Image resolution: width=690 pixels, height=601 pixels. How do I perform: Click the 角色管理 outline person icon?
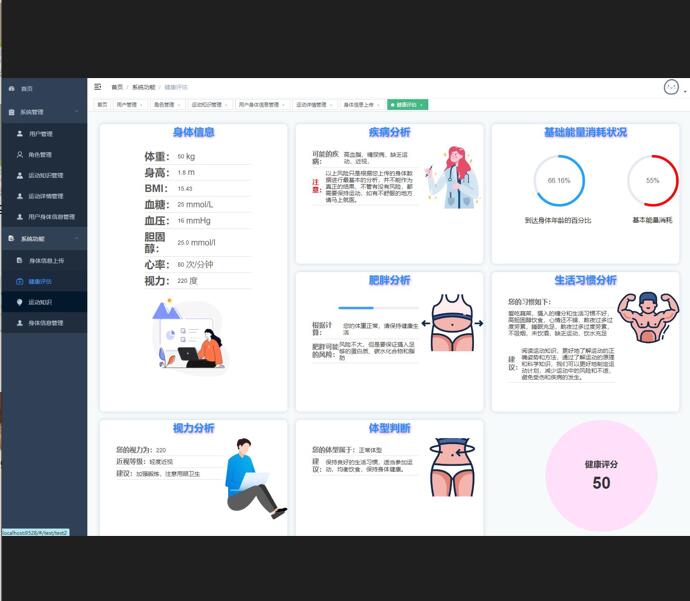(x=20, y=154)
